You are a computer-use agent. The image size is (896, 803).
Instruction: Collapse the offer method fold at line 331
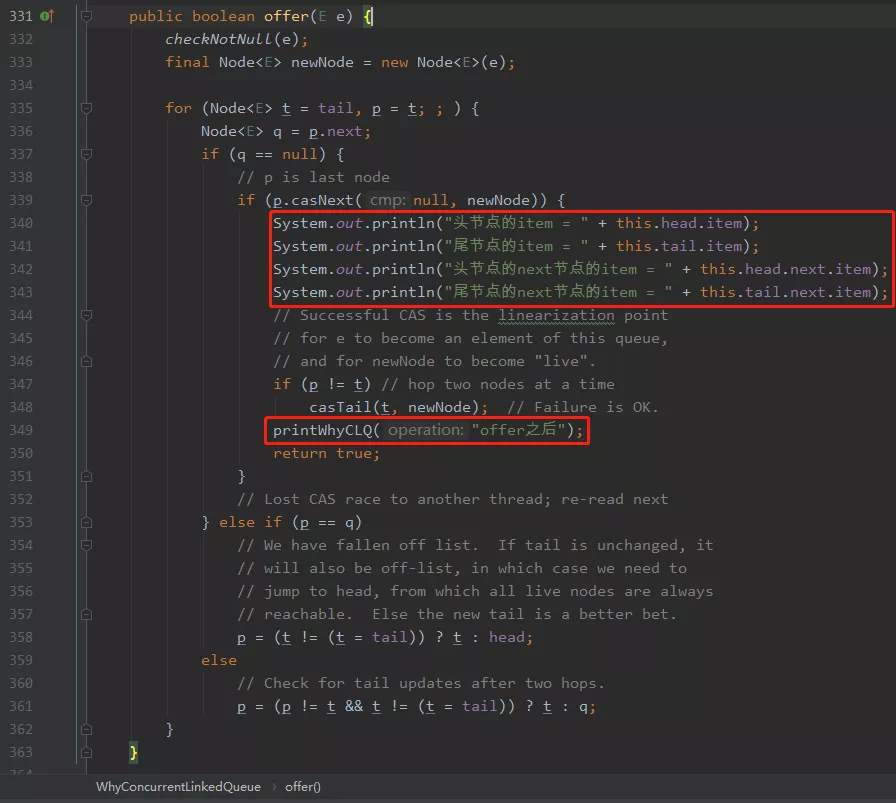pos(86,16)
